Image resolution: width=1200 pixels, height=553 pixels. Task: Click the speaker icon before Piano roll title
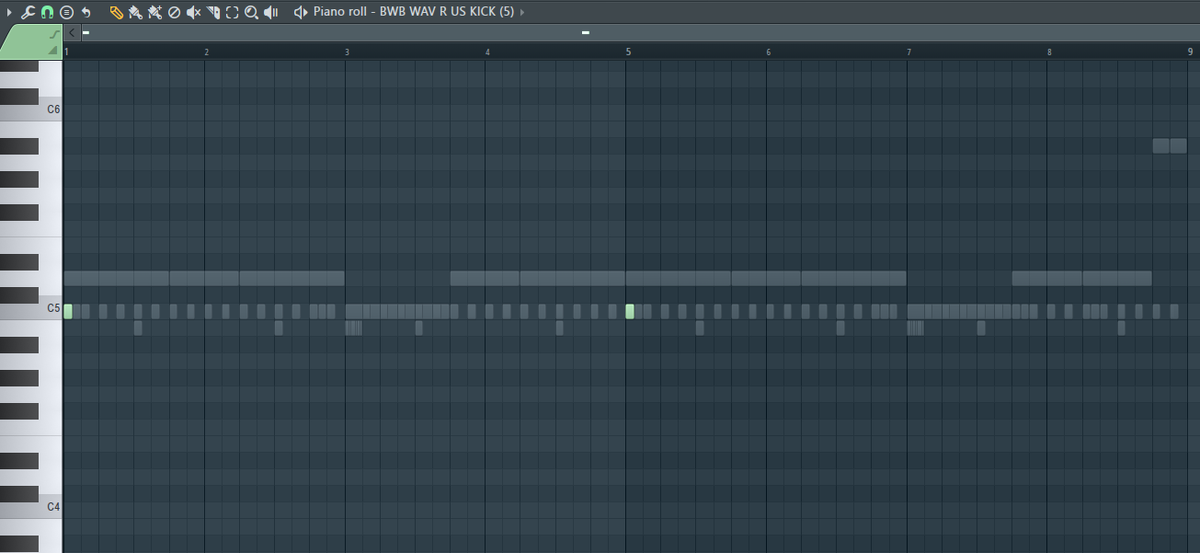point(301,12)
